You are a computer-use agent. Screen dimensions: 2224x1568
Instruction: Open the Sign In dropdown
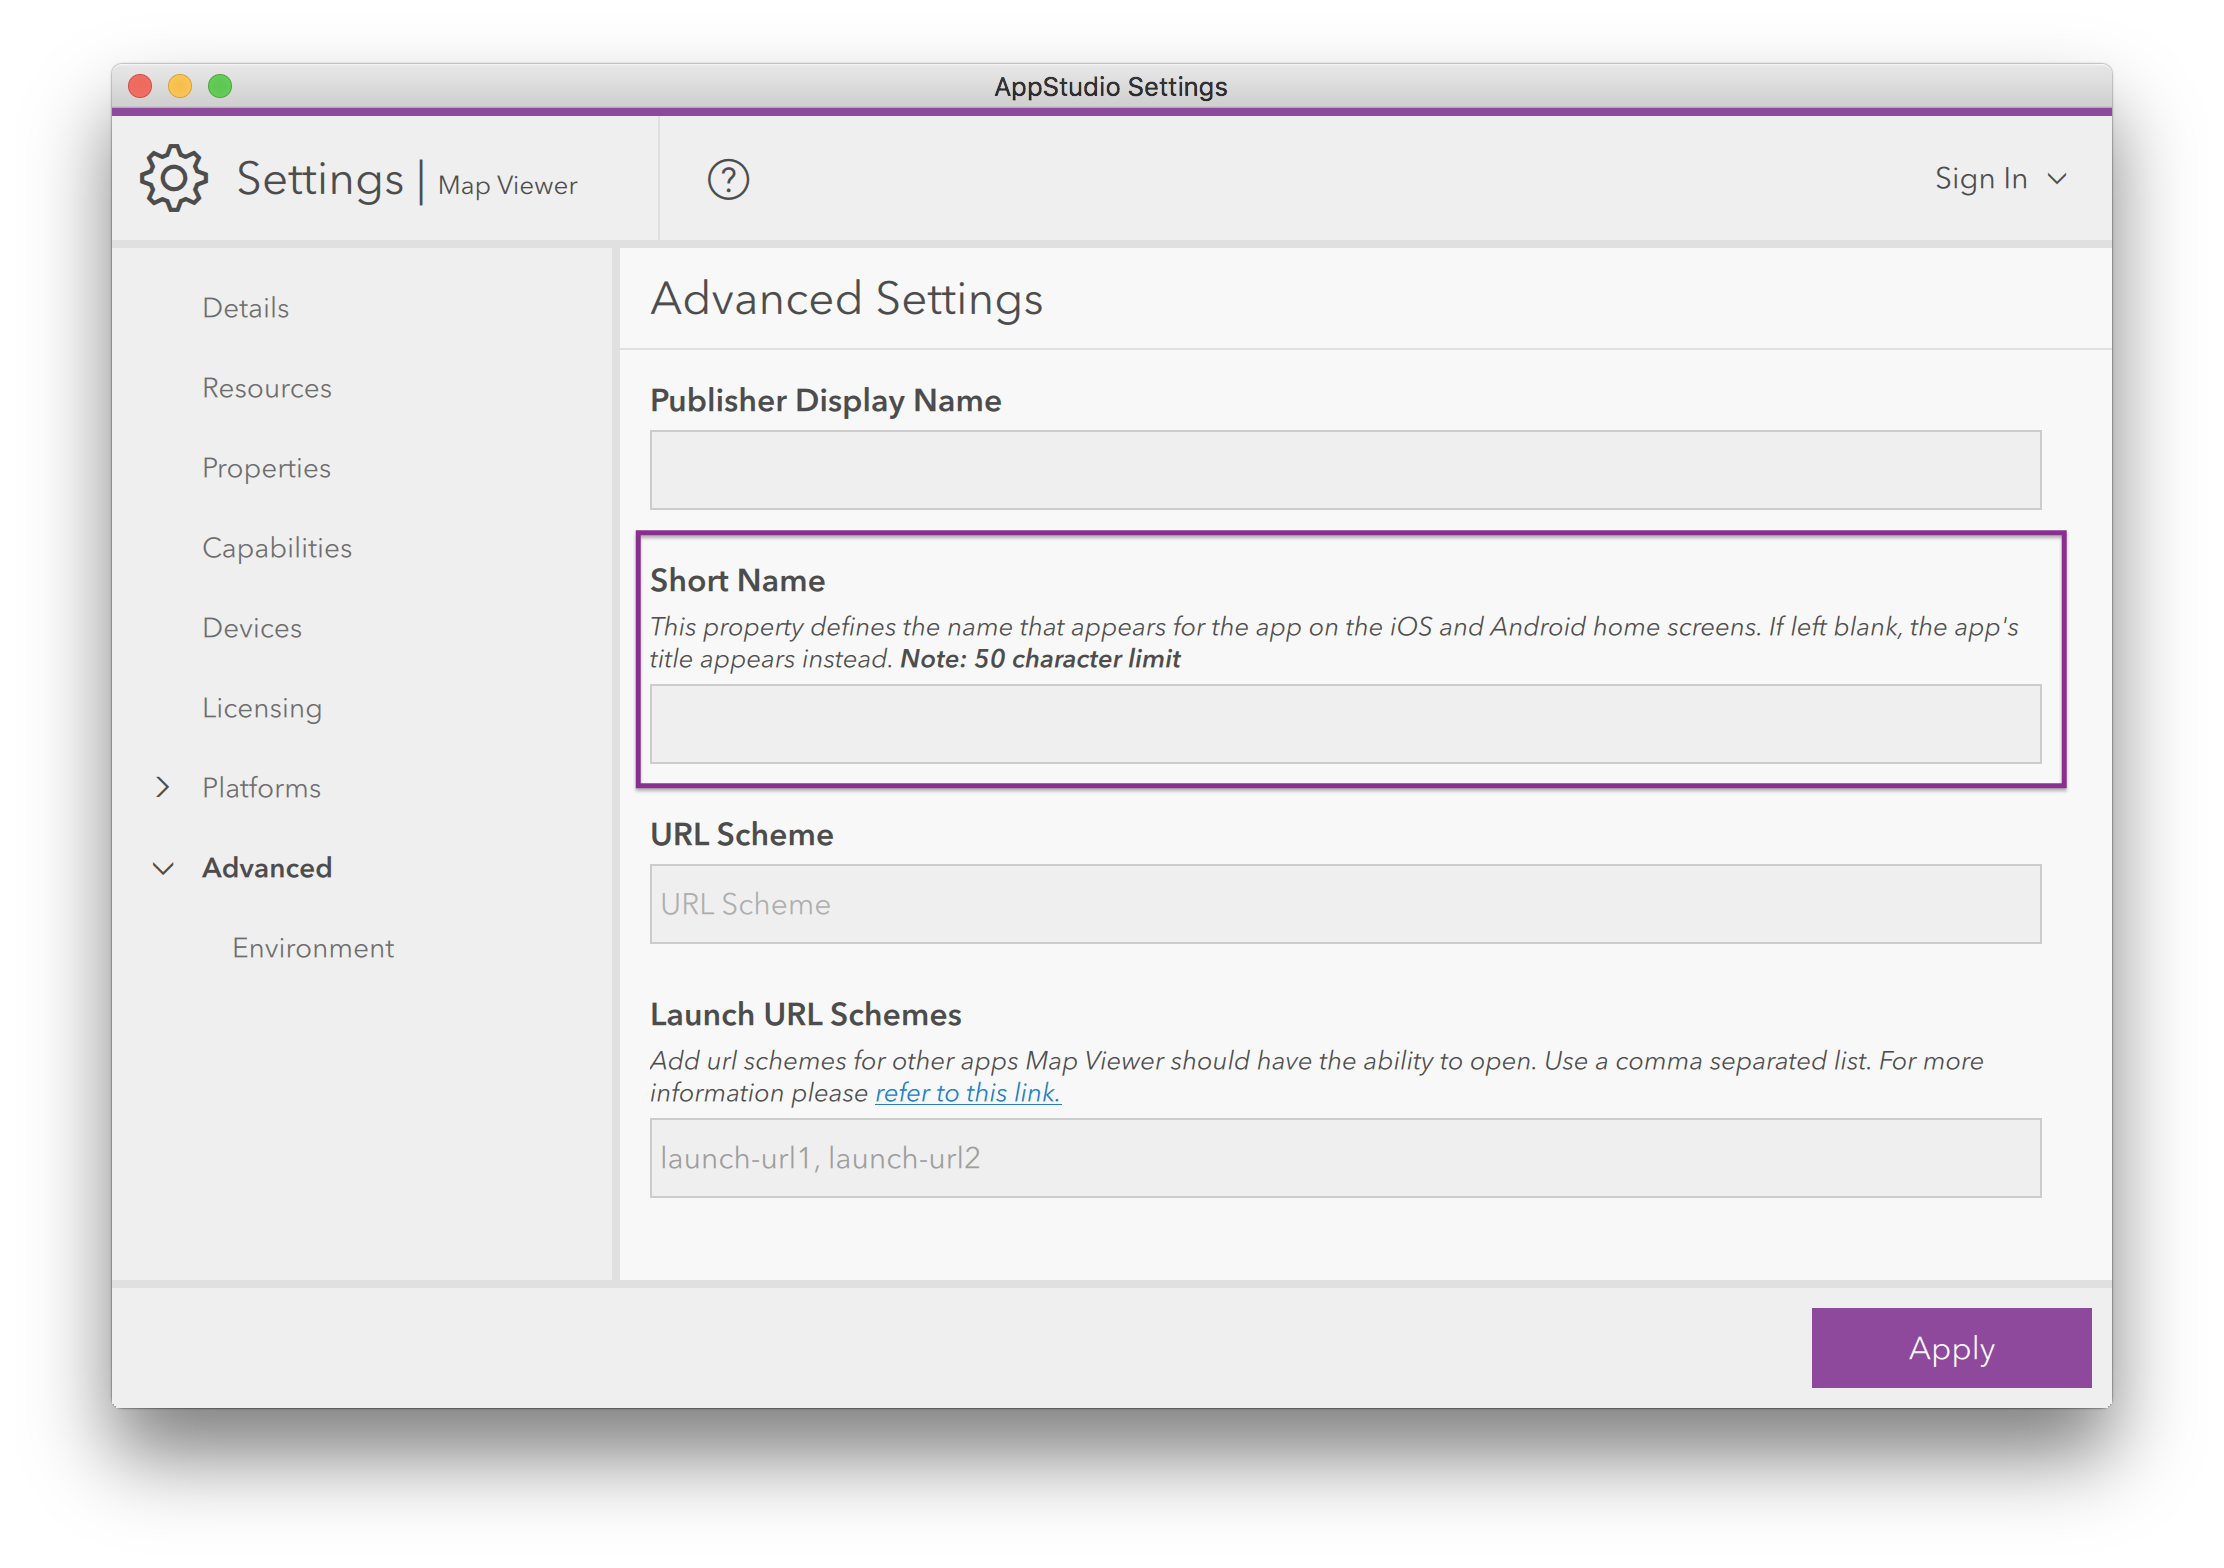tap(1999, 179)
